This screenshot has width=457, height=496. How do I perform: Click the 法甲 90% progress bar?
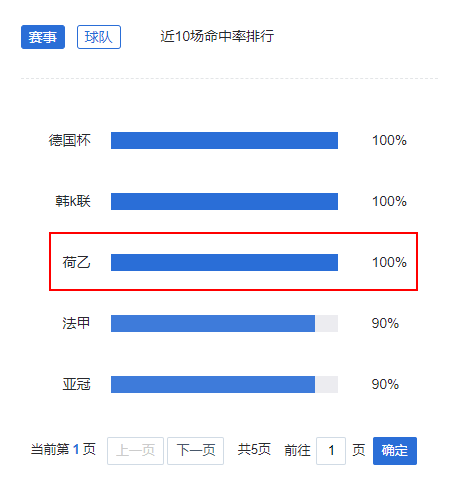224,323
